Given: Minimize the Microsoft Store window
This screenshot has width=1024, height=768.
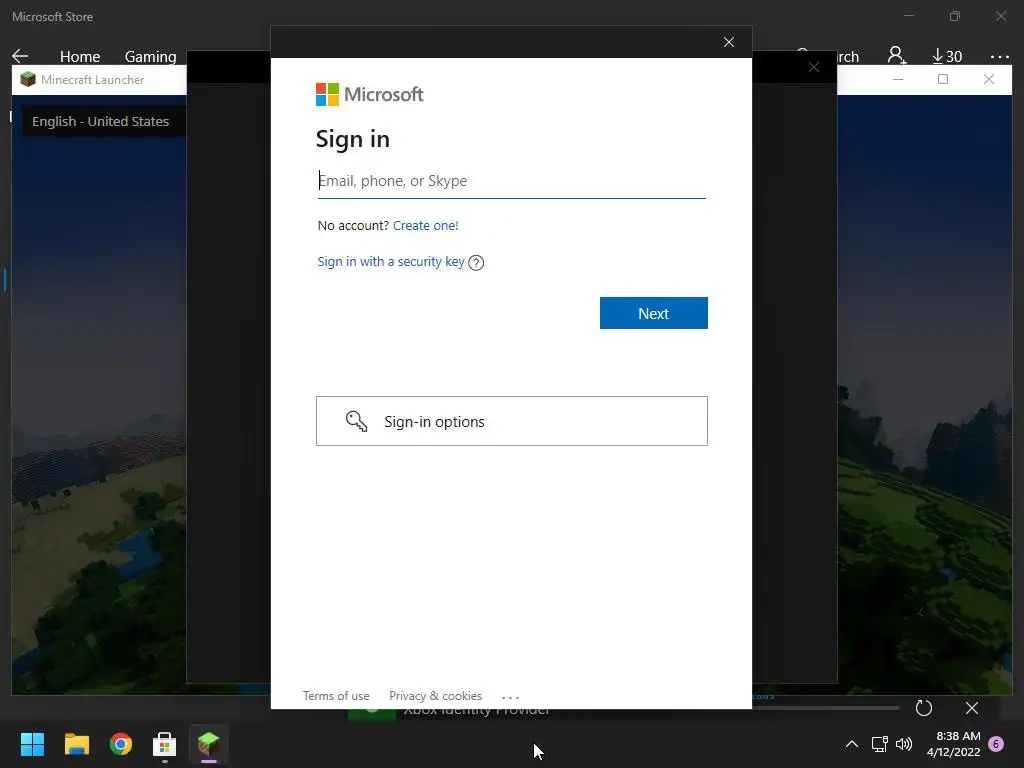Looking at the screenshot, I should click(909, 16).
